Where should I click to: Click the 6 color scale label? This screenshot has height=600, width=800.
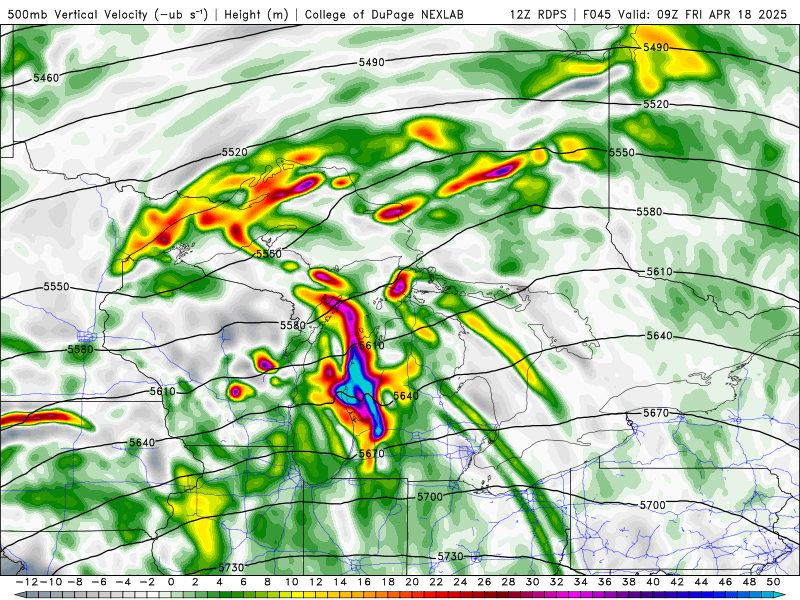point(243,582)
